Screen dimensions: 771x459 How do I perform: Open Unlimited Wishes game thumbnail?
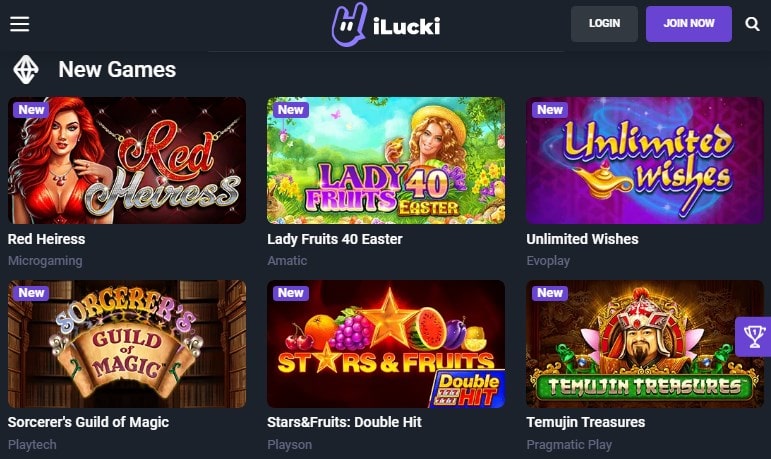(x=645, y=160)
